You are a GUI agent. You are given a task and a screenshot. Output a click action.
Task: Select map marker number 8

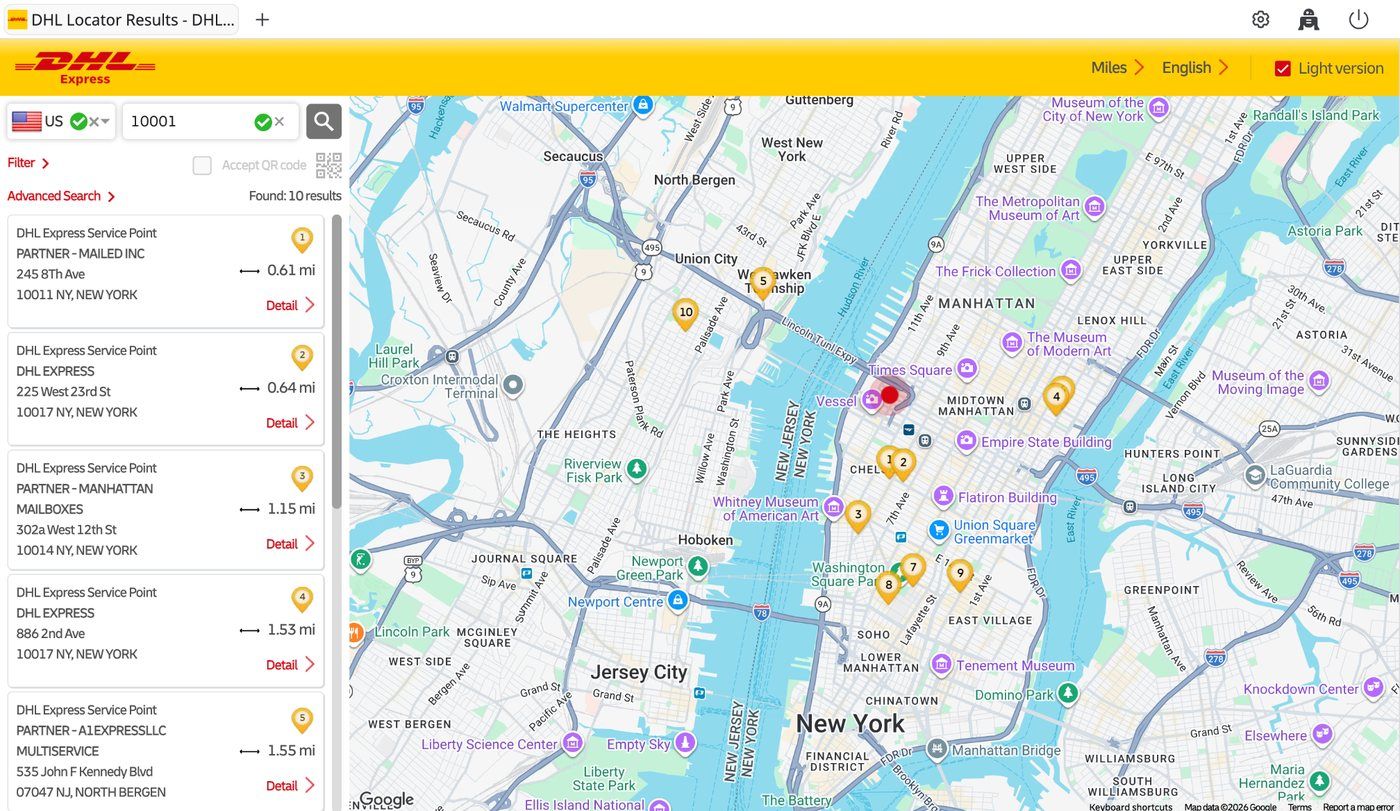pos(888,587)
